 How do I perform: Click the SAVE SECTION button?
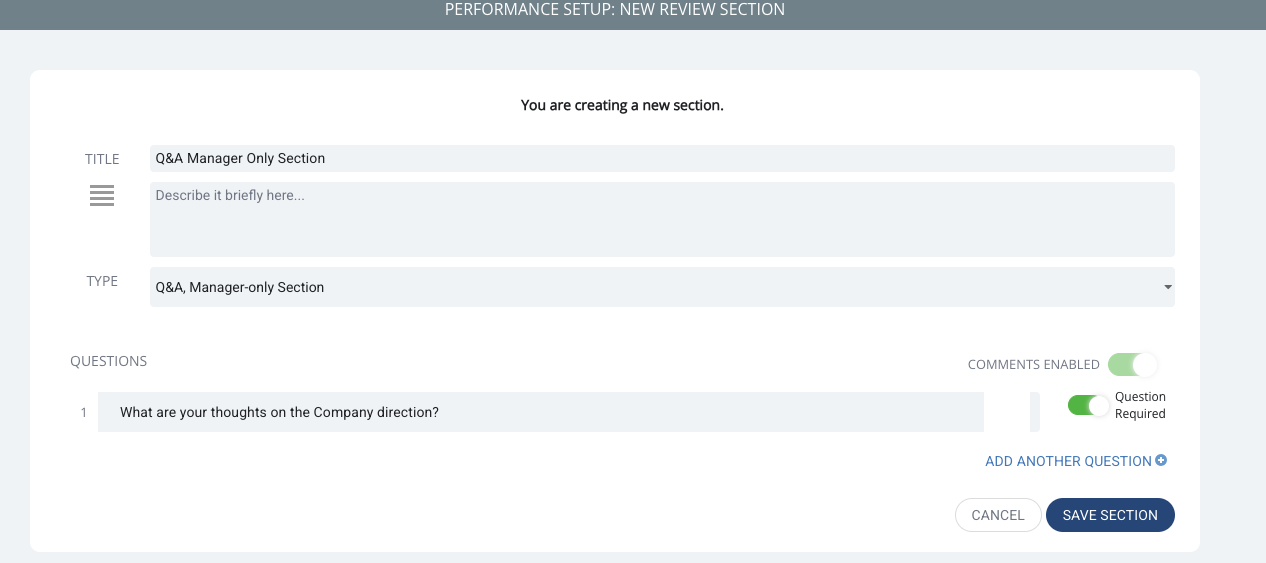(1110, 515)
